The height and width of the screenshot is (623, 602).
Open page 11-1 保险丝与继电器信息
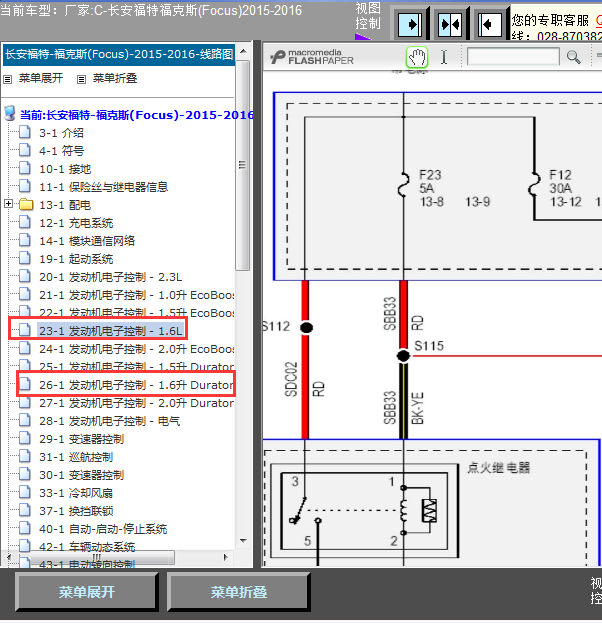point(103,187)
